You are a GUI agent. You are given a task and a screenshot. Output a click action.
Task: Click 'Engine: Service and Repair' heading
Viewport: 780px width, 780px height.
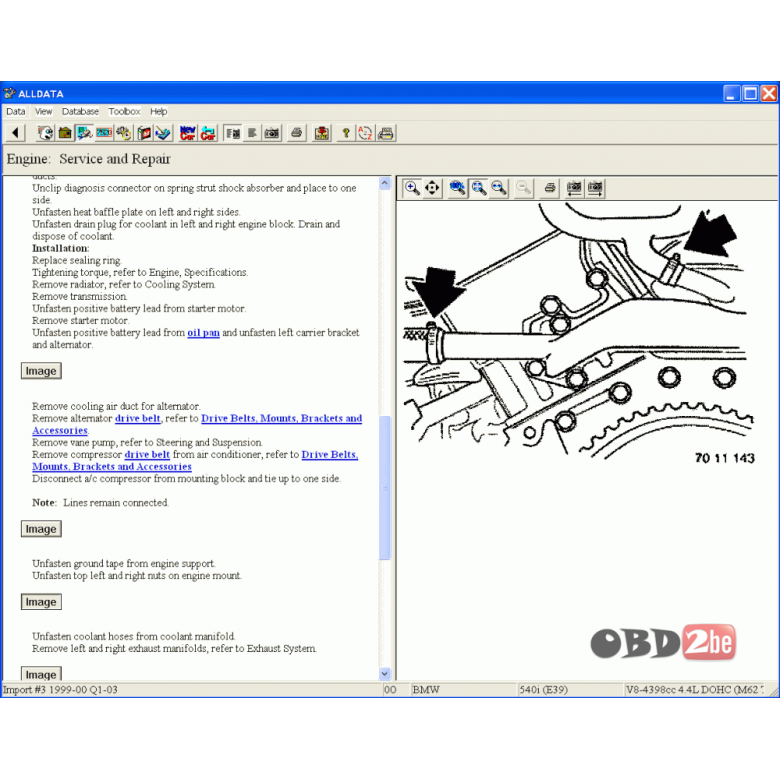(89, 159)
